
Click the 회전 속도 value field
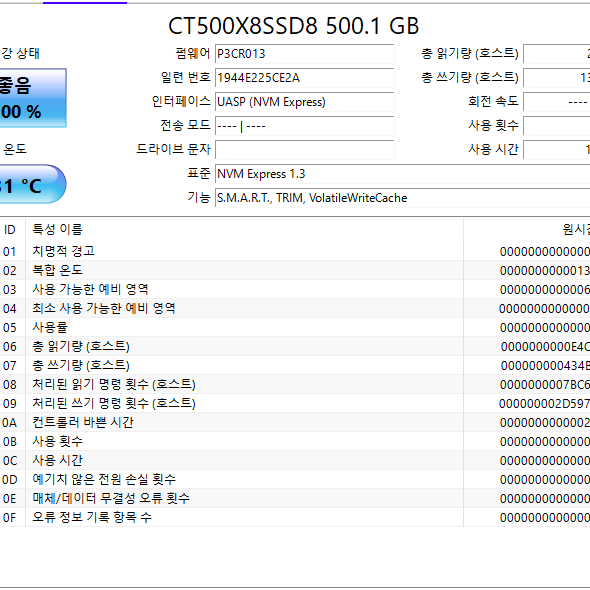(x=557, y=102)
